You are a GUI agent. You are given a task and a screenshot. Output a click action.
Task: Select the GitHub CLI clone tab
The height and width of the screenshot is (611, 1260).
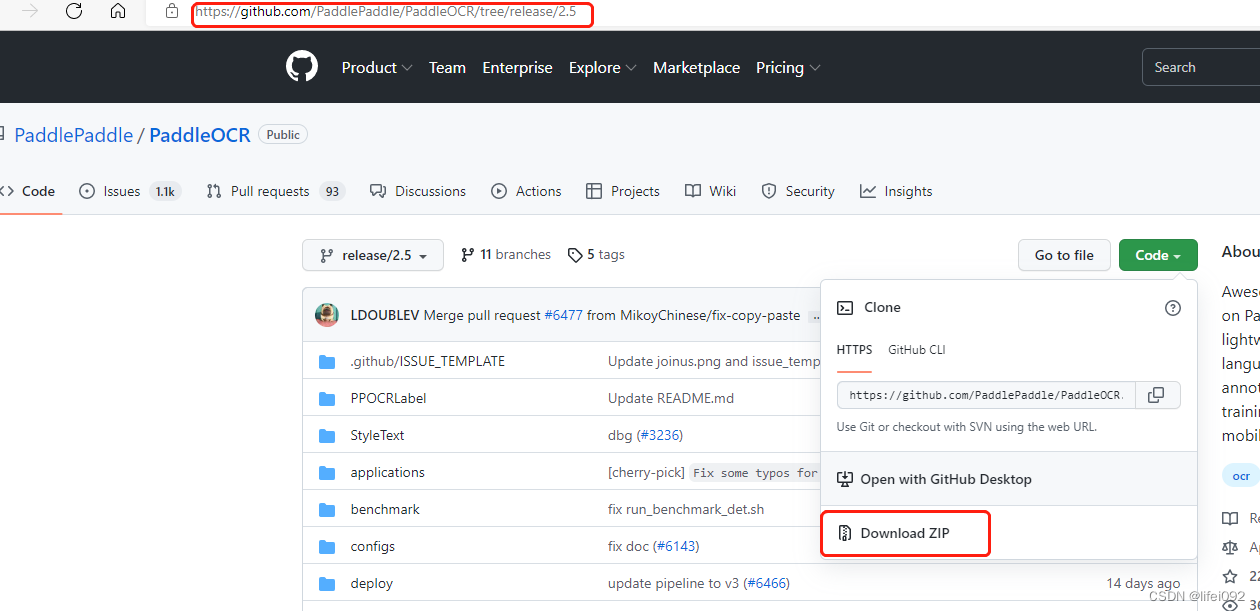pyautogui.click(x=917, y=350)
